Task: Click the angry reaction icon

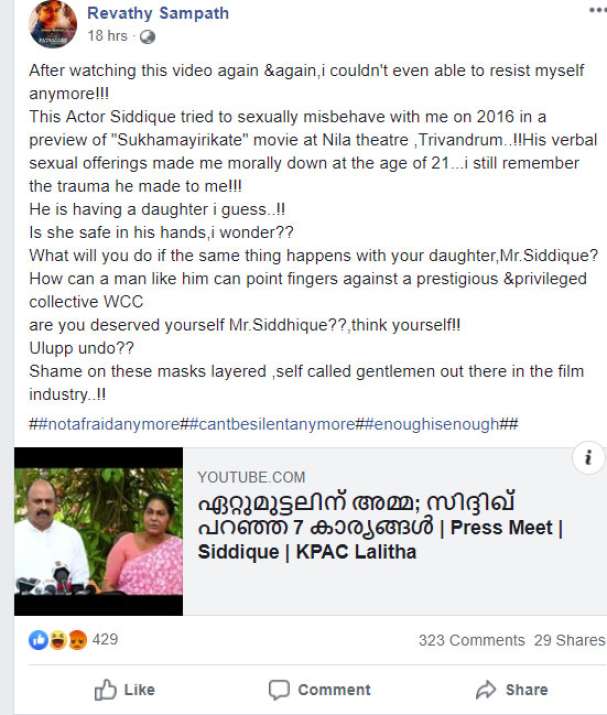Action: [x=78, y=640]
